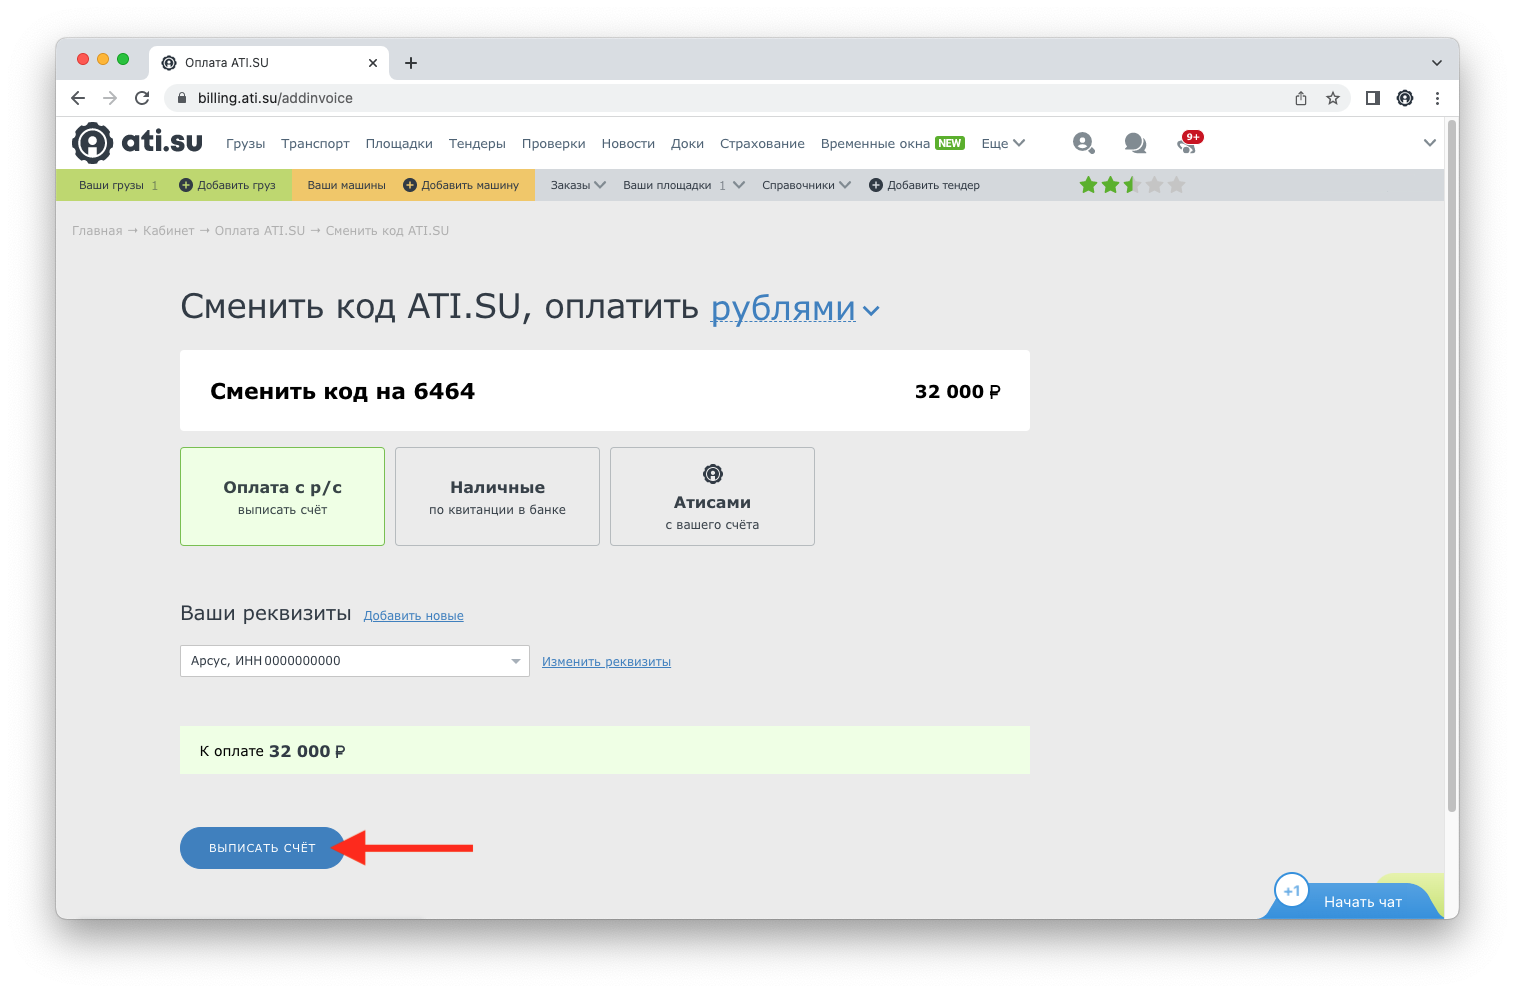
Task: Click Изменить реквизиты link
Action: [x=606, y=662]
